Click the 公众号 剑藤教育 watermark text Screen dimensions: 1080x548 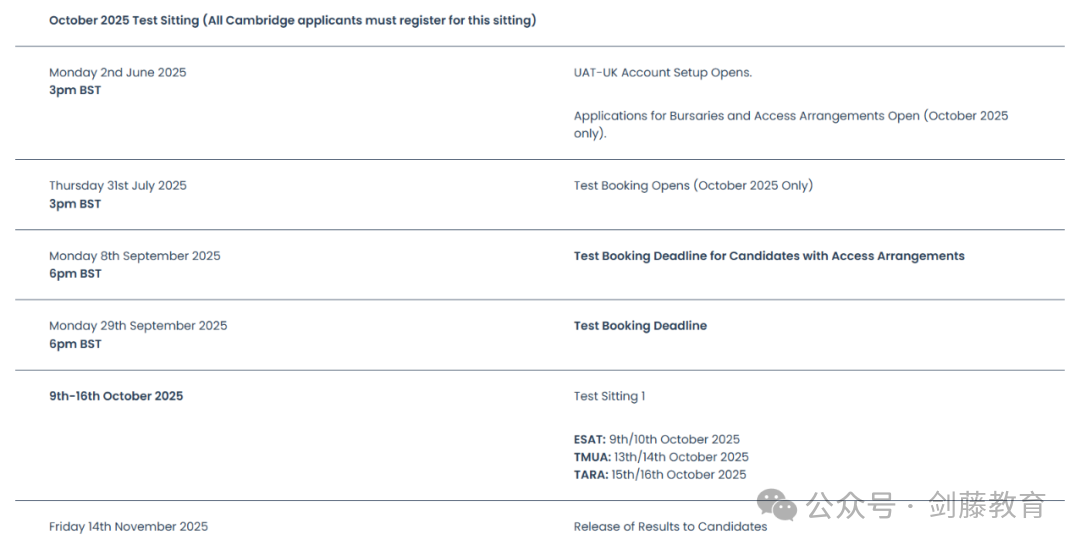[926, 505]
